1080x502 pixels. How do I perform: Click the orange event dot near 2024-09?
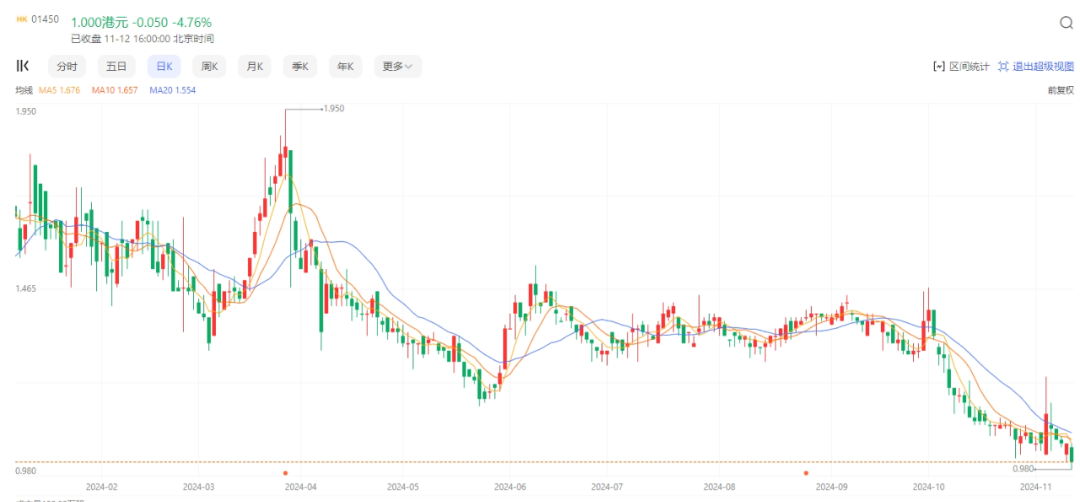[x=806, y=472]
